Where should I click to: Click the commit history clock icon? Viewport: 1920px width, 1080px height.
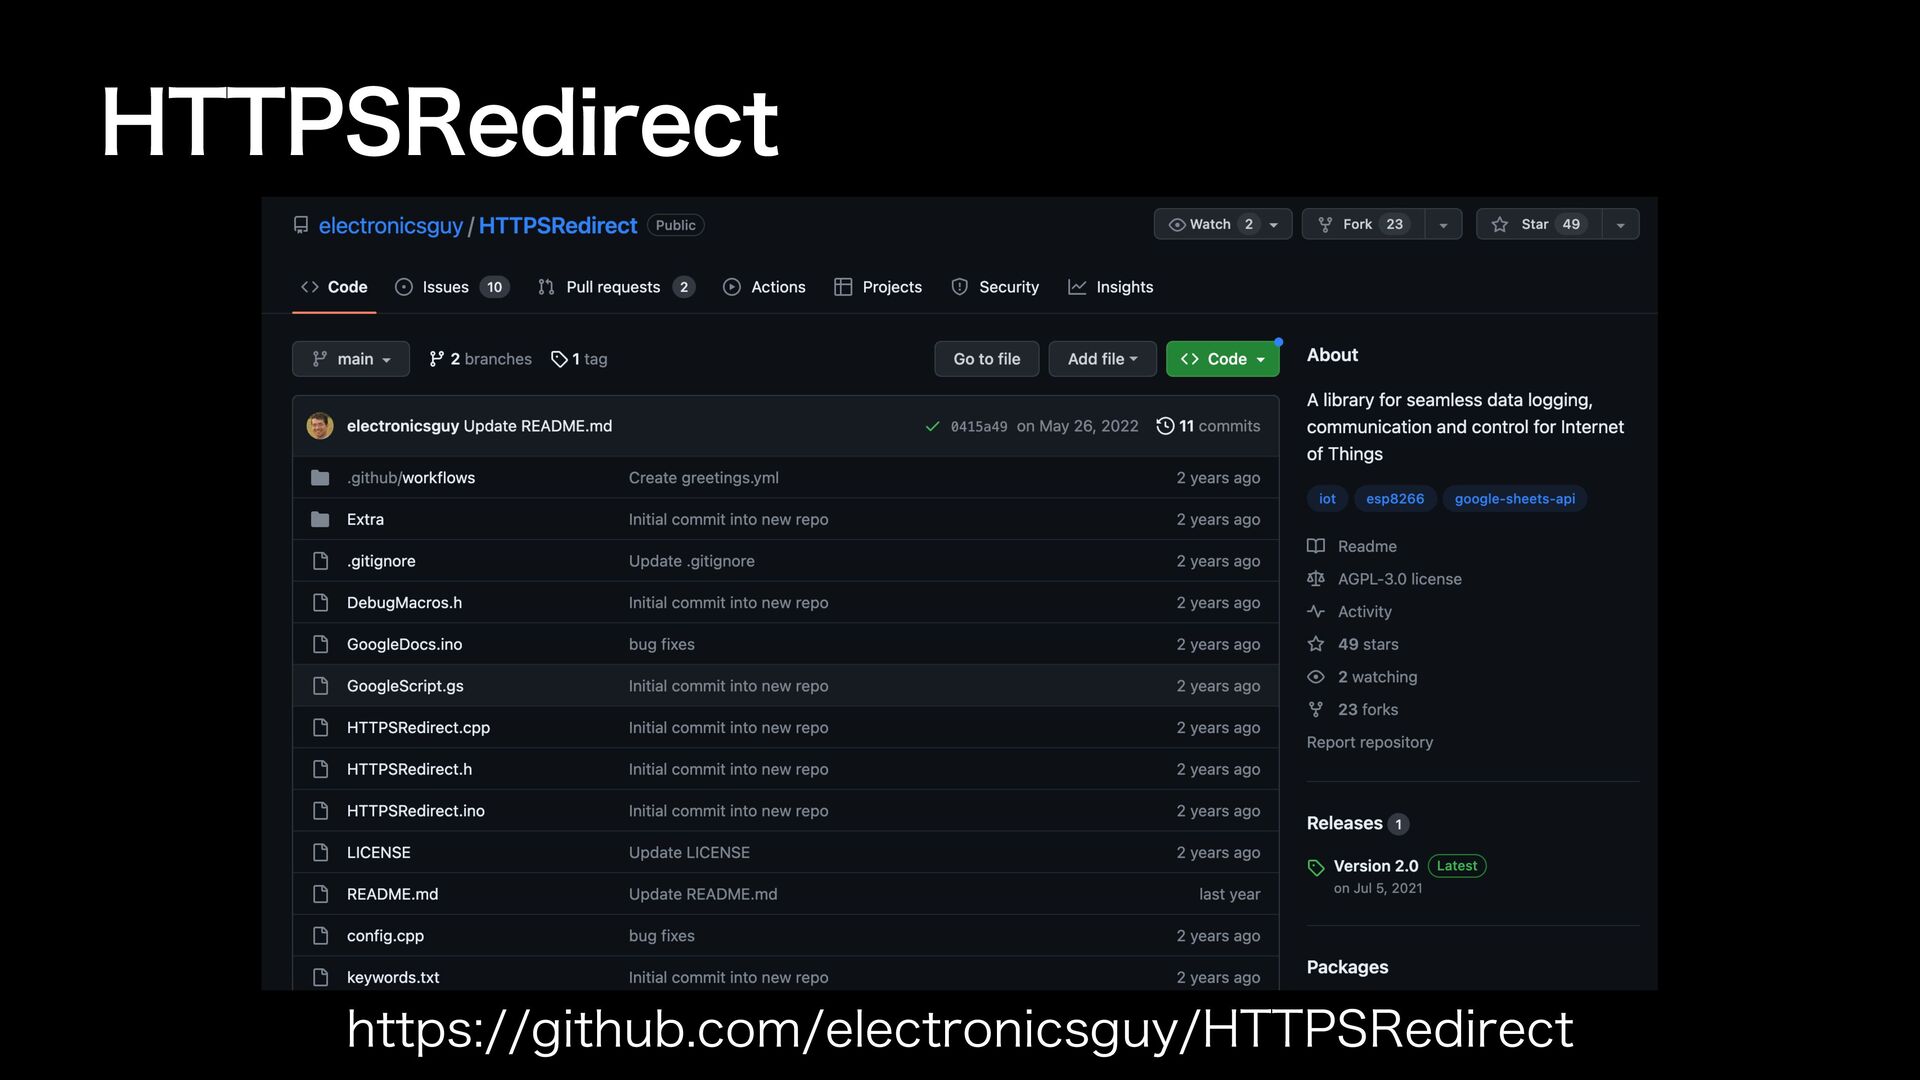pyautogui.click(x=1165, y=426)
